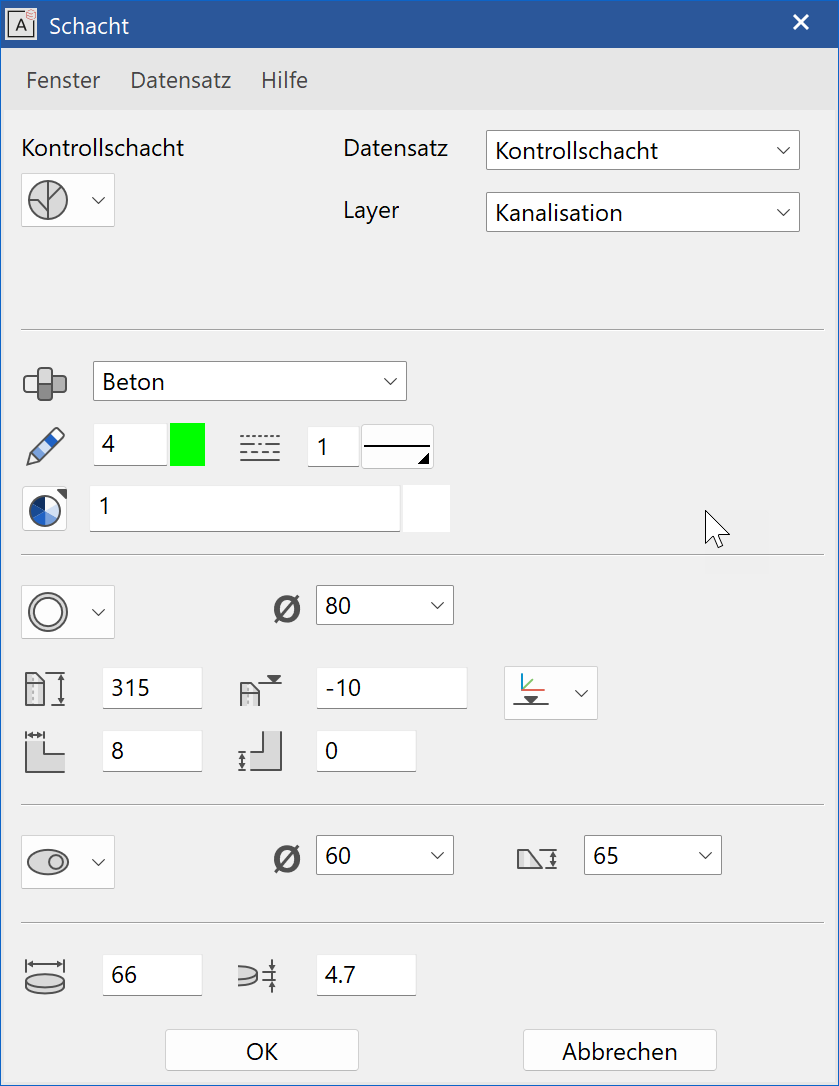
Task: Click the cover diameter icon beside 66
Action: (45, 977)
